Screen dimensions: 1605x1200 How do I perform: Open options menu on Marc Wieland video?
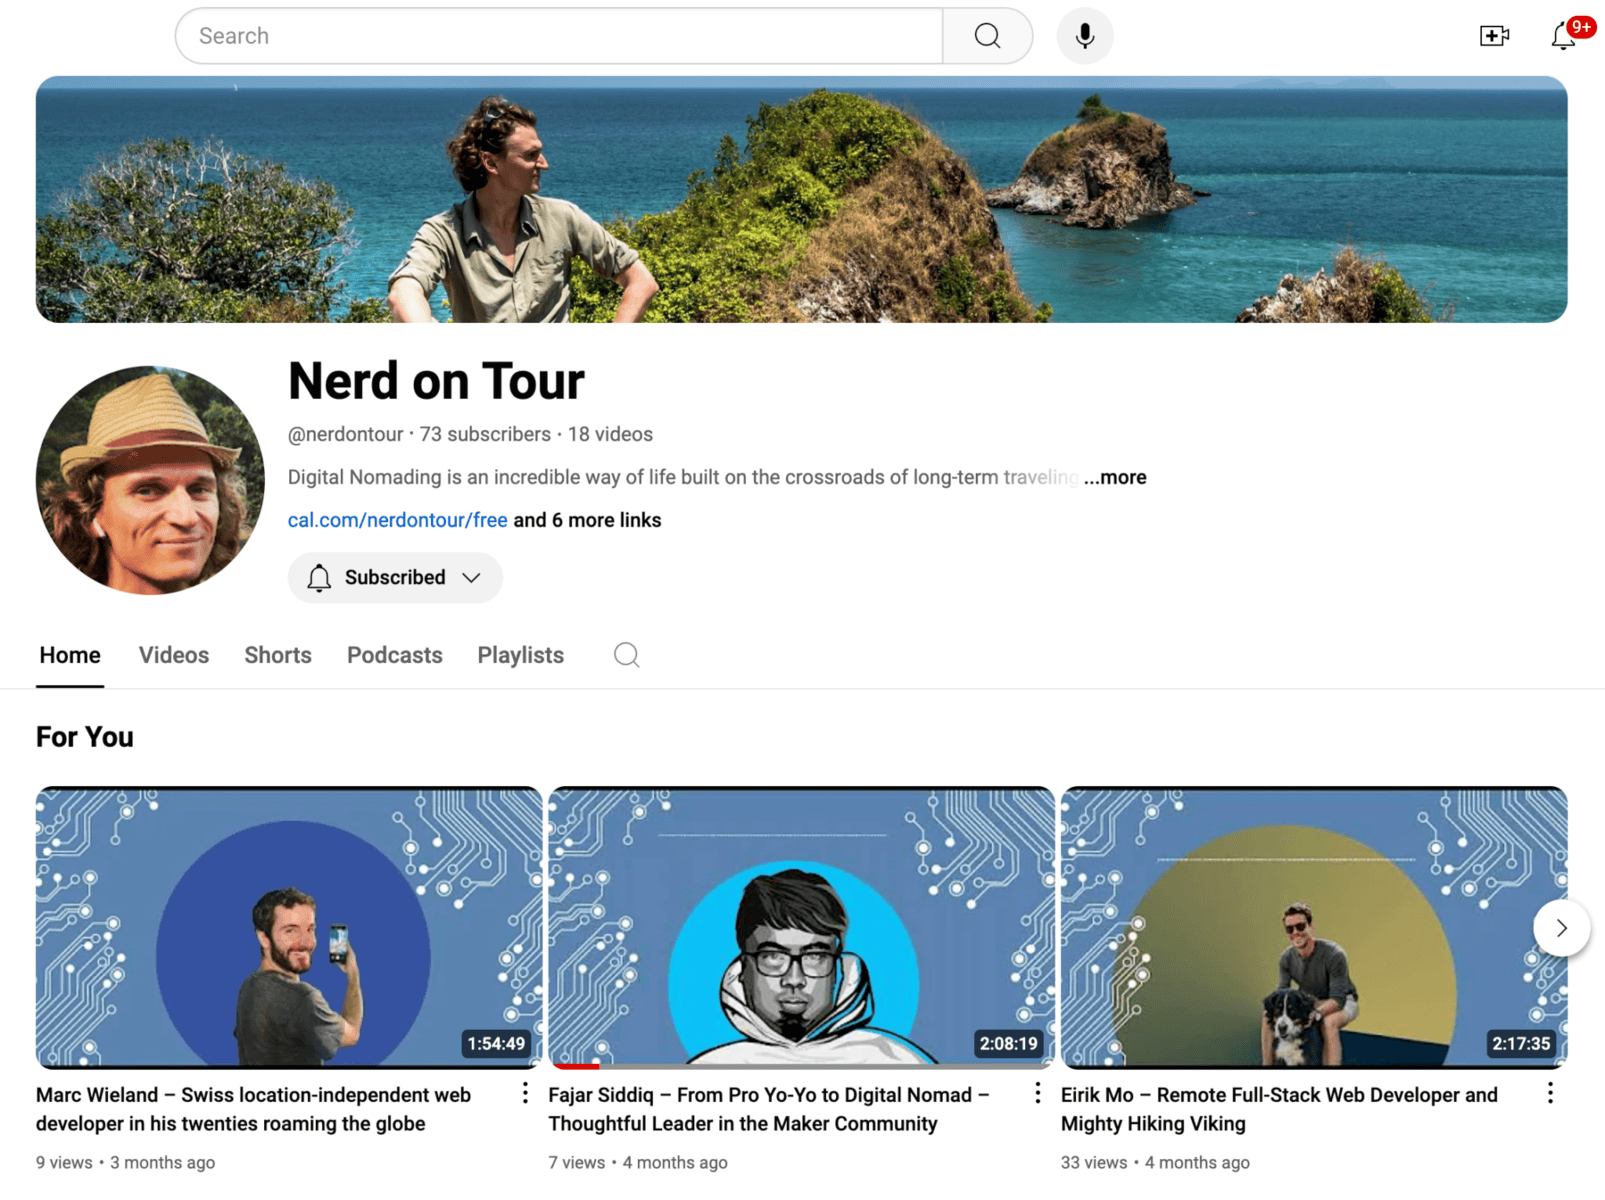(525, 1094)
